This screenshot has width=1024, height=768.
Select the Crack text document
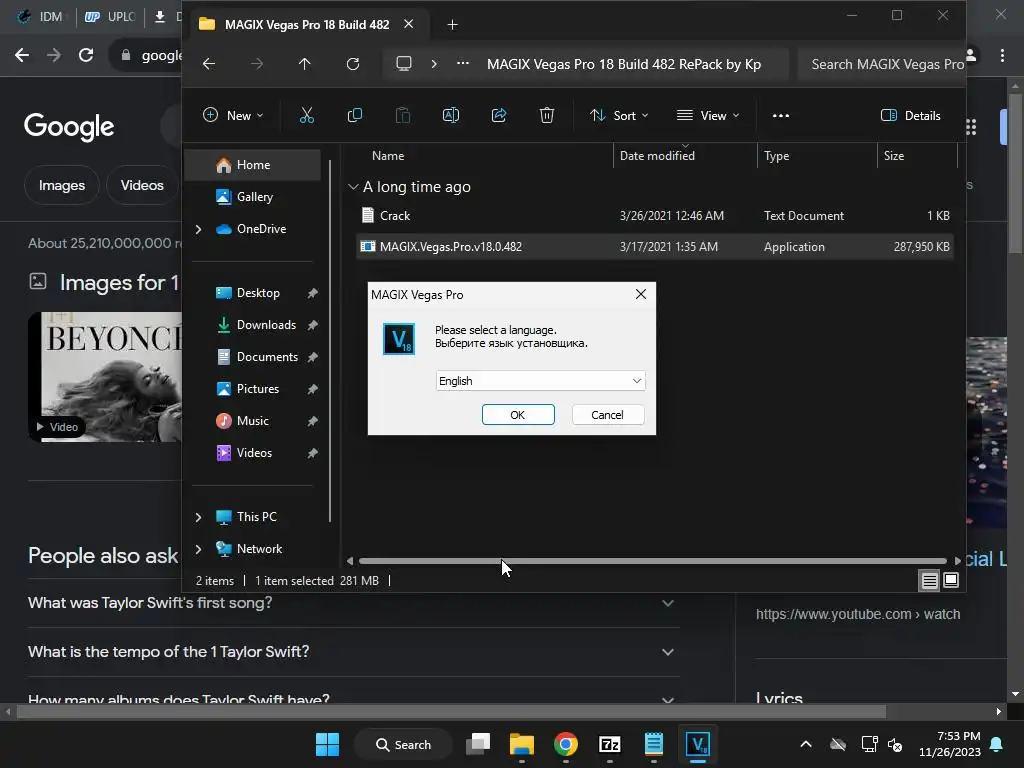click(654, 216)
